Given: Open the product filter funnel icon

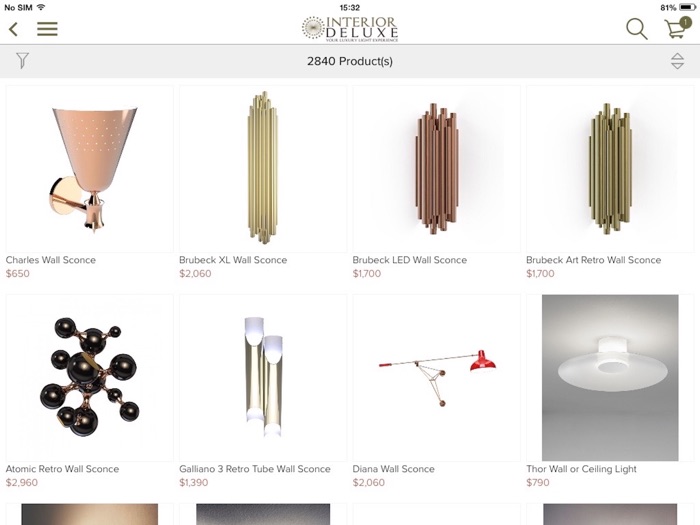Looking at the screenshot, I should tap(22, 61).
